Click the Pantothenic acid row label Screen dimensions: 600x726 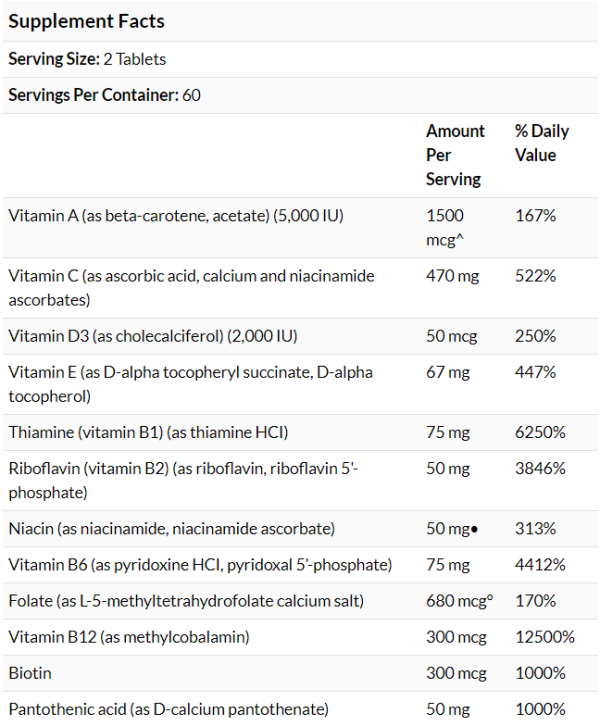pyautogui.click(x=169, y=709)
